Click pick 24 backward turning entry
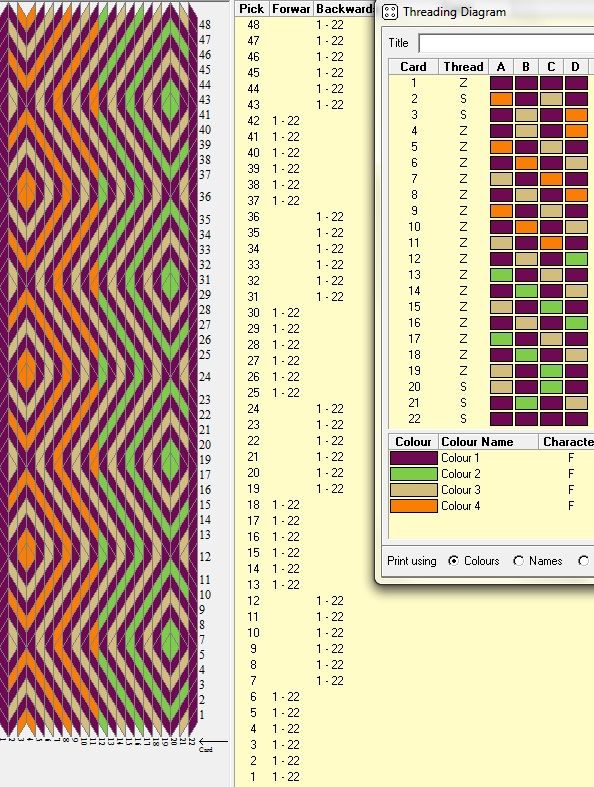The width and height of the screenshot is (594, 787). (330, 409)
